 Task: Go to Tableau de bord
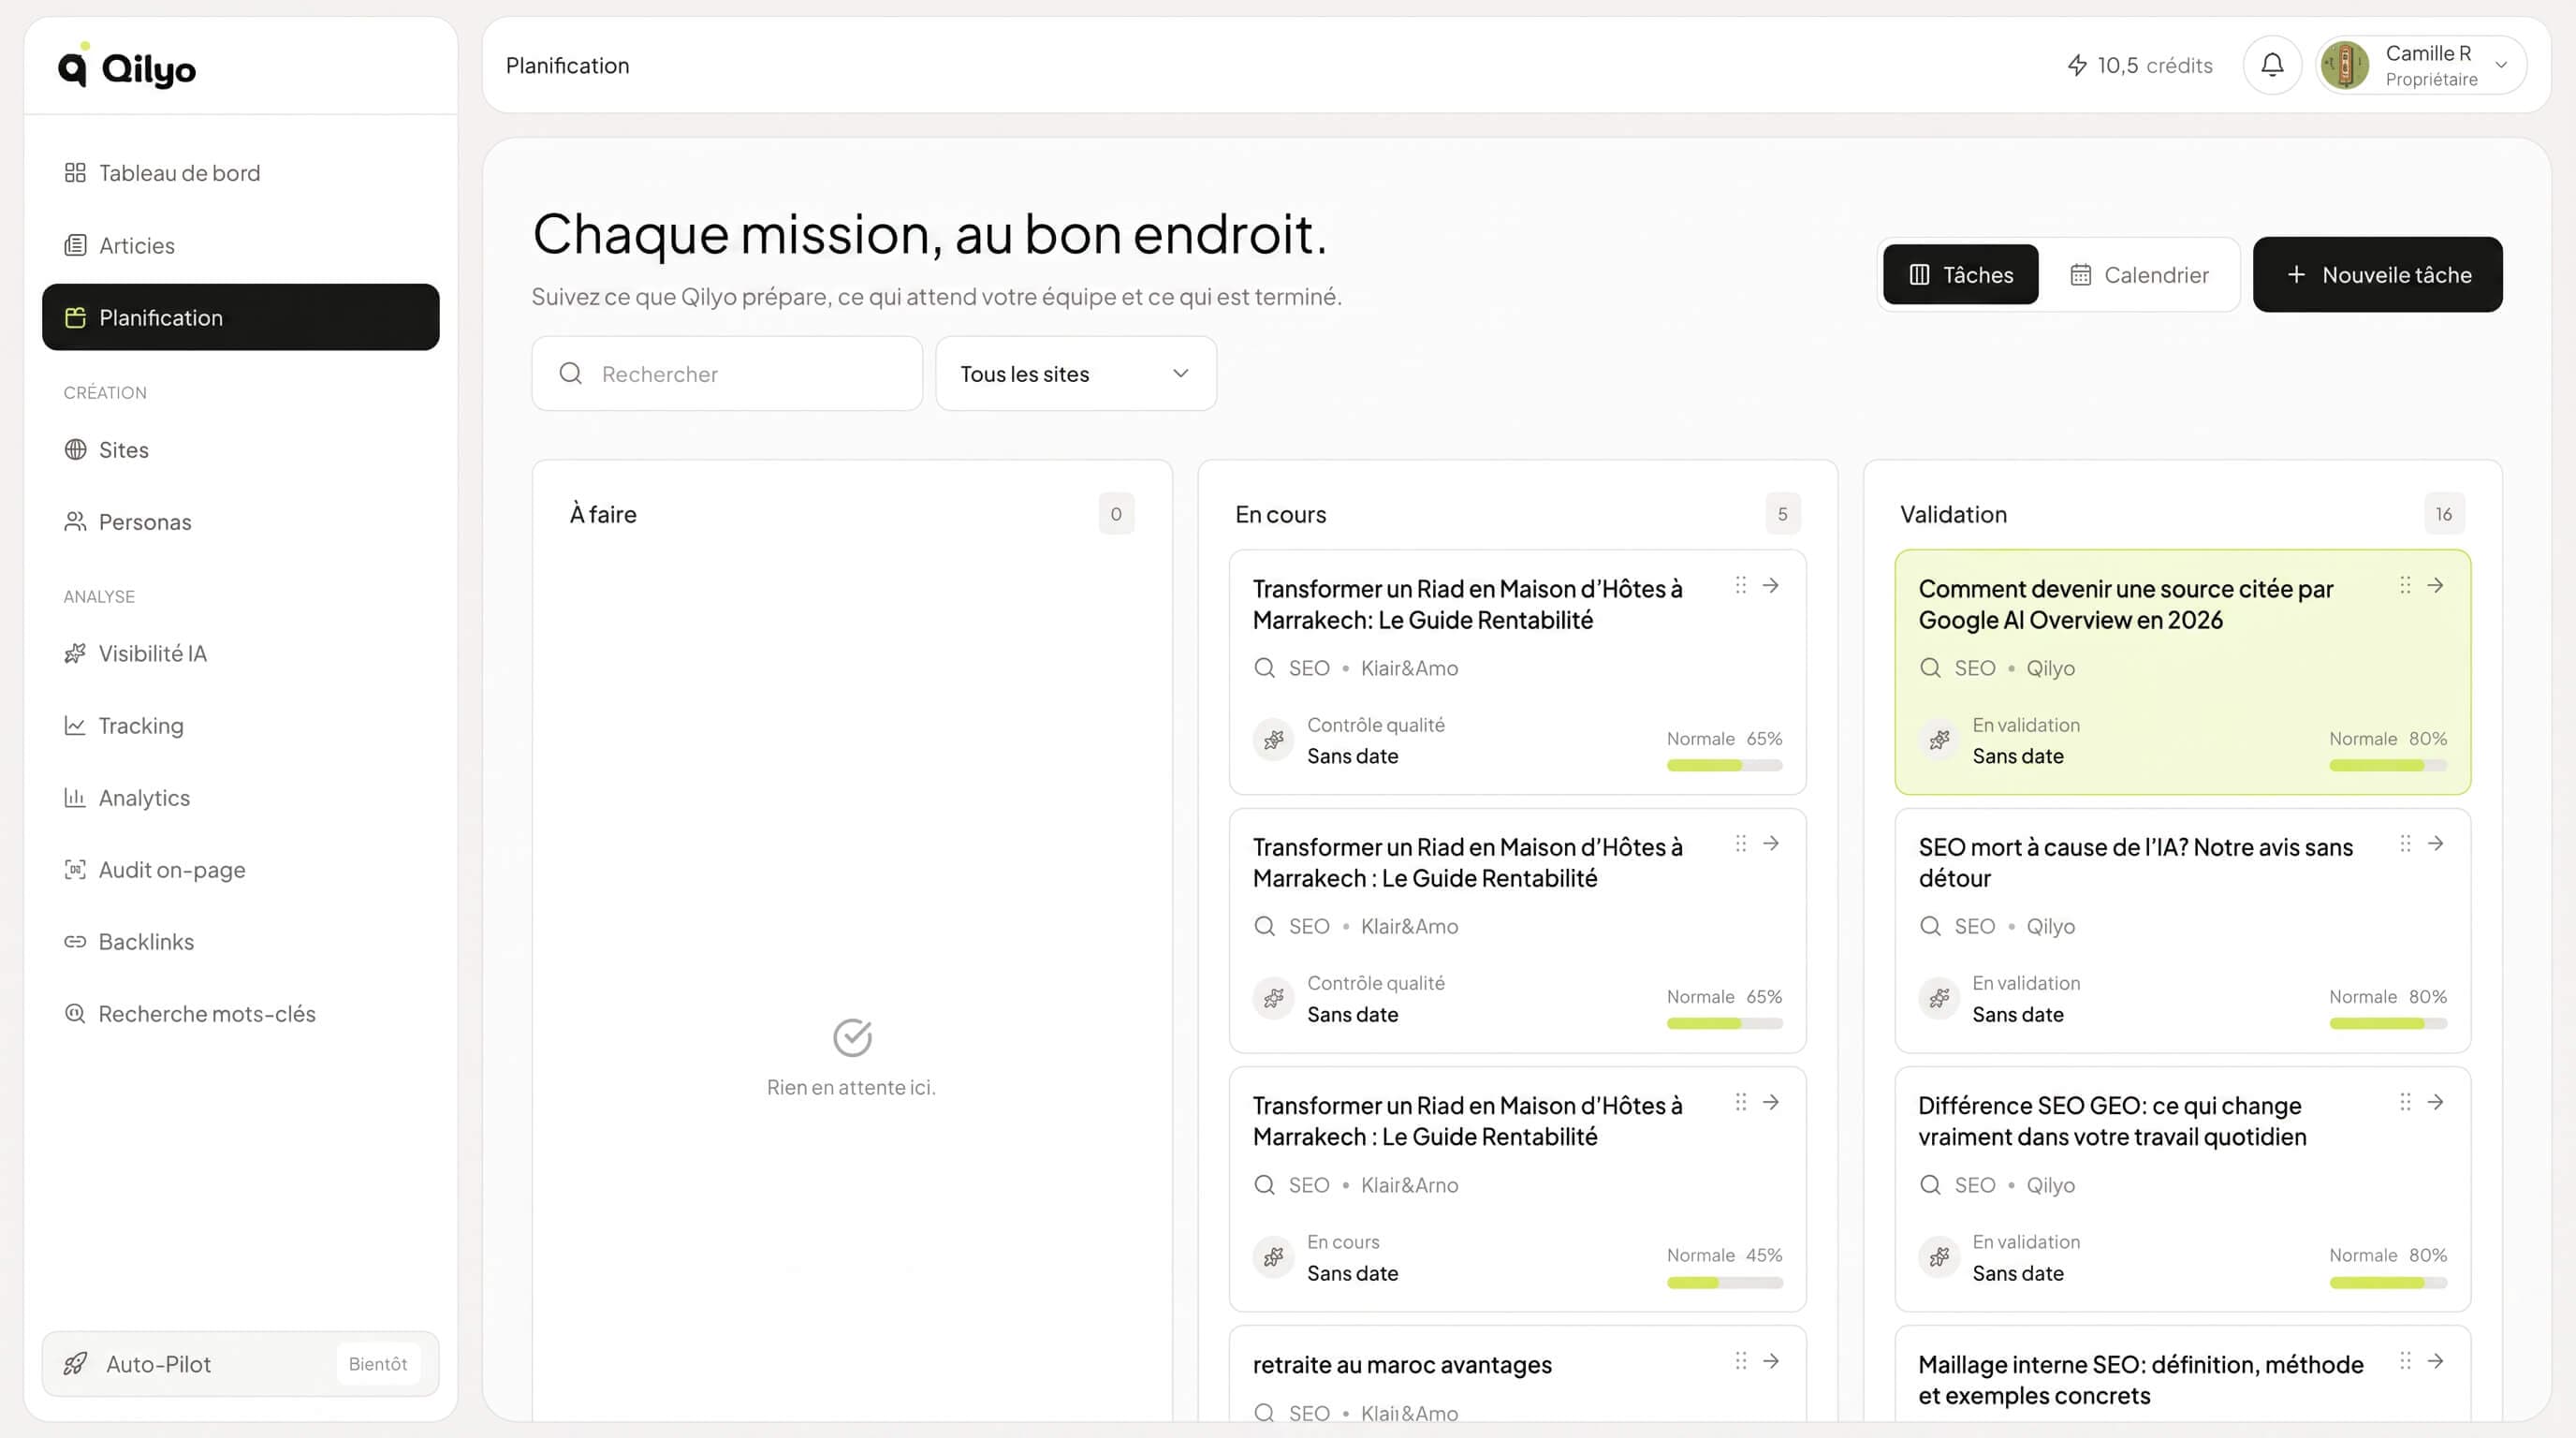pyautogui.click(x=241, y=173)
